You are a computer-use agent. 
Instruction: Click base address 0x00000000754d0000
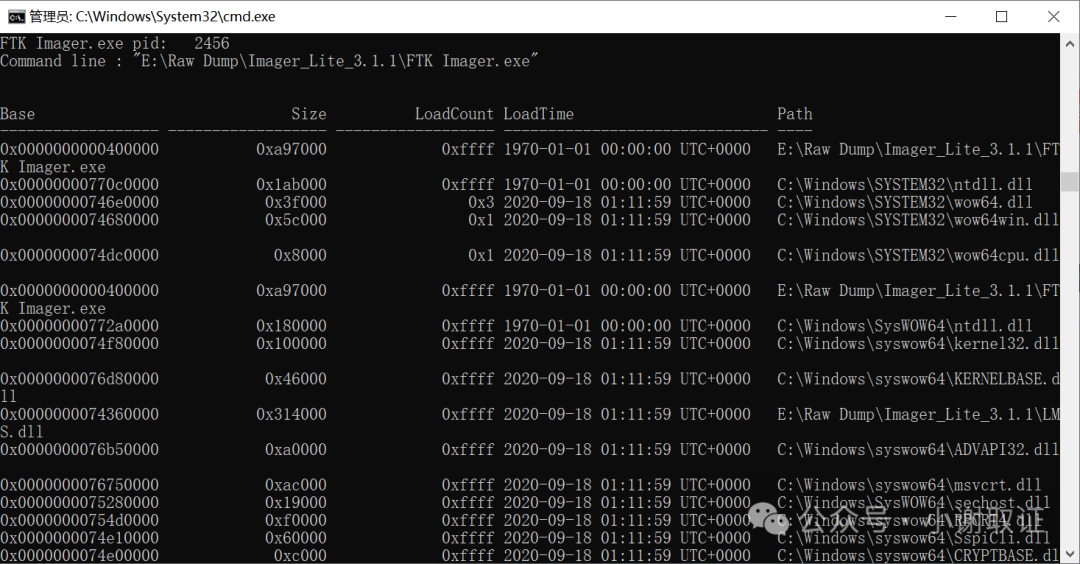click(x=79, y=521)
